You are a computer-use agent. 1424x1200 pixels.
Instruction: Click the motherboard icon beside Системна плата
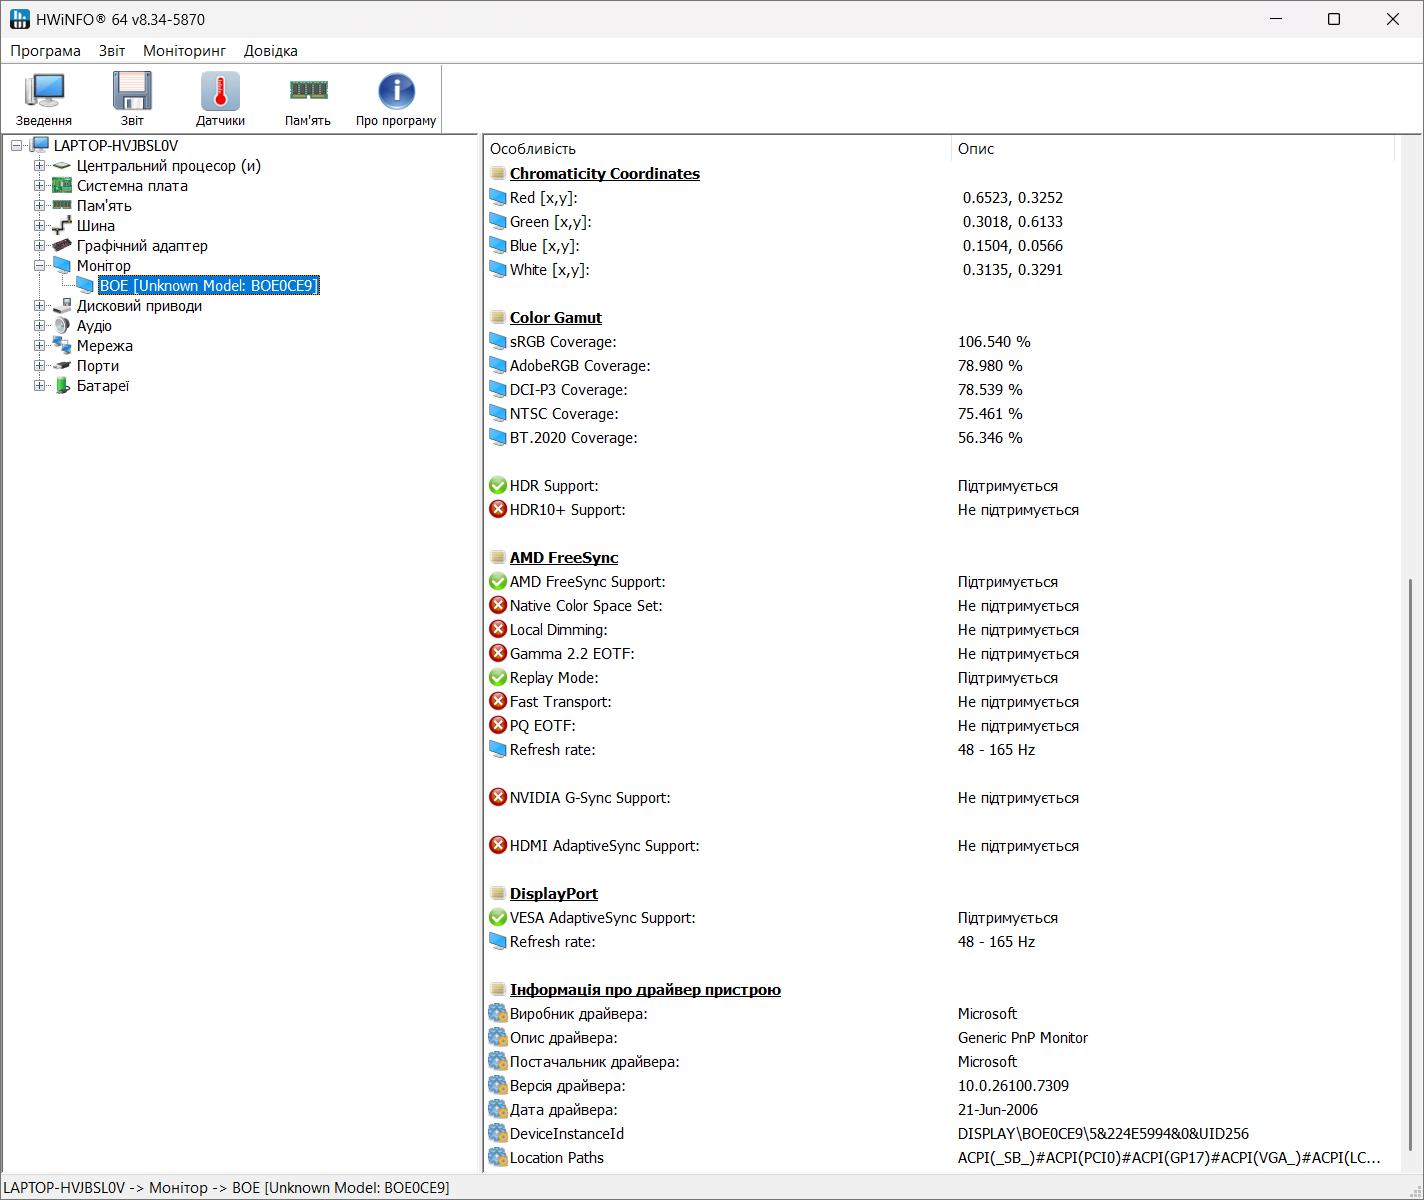[x=62, y=186]
